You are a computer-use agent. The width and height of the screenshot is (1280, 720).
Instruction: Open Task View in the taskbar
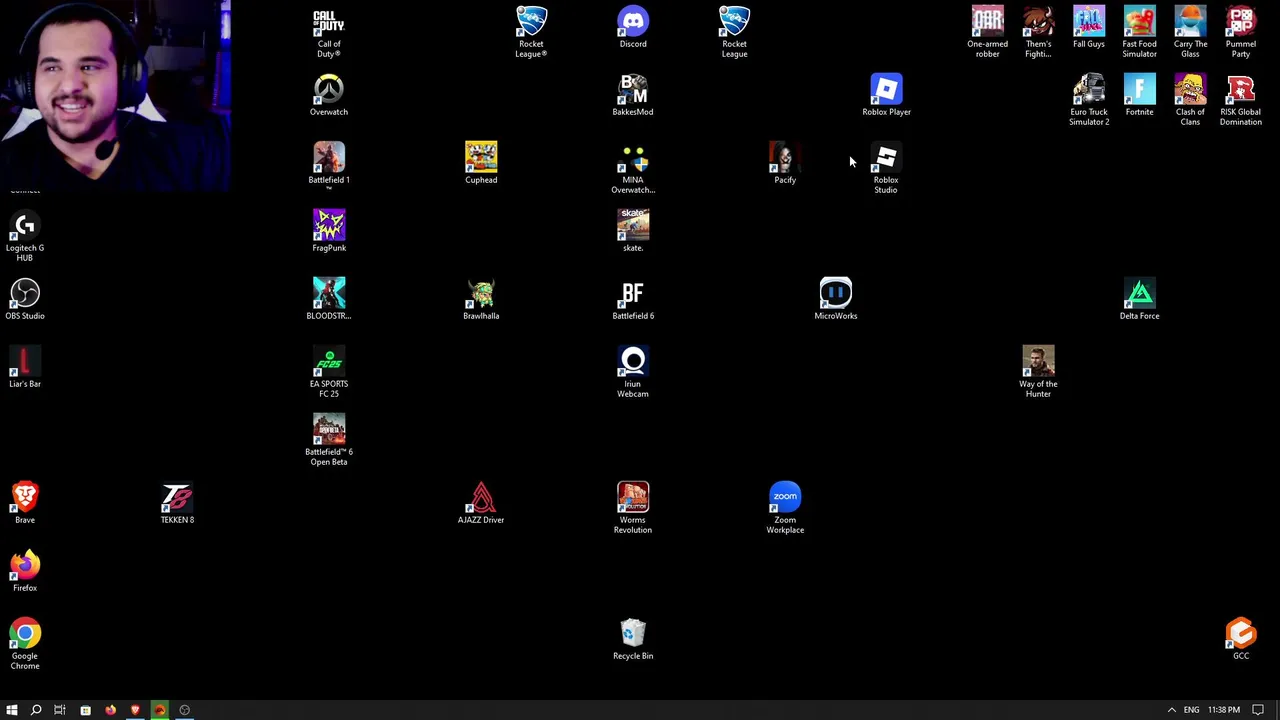[x=60, y=710]
